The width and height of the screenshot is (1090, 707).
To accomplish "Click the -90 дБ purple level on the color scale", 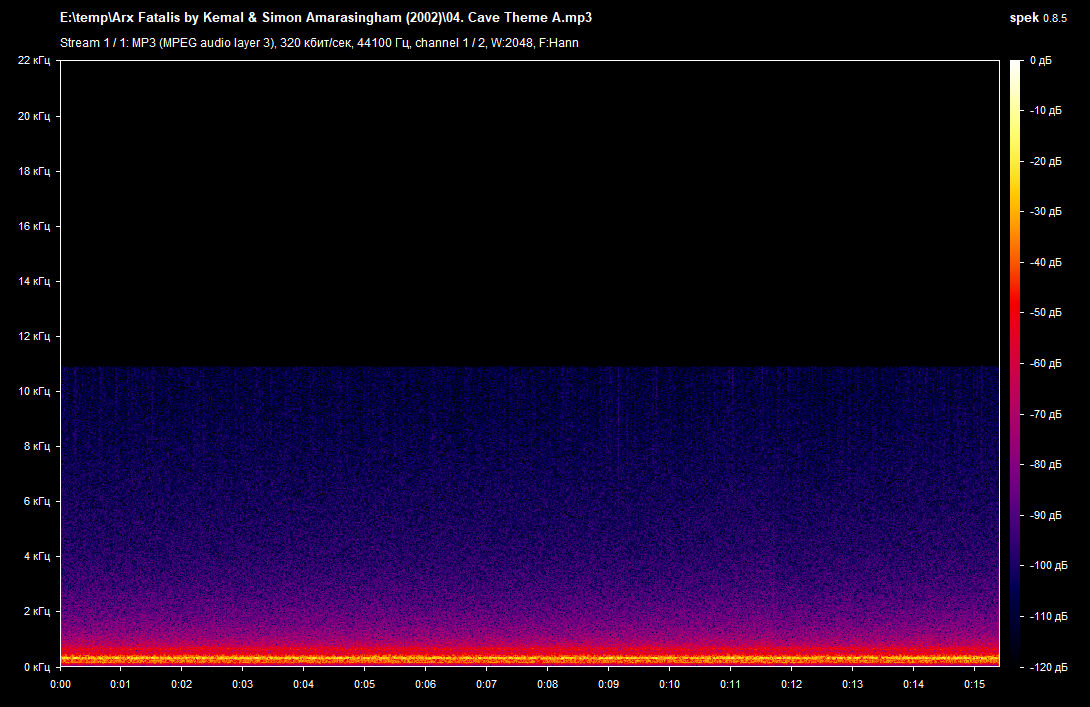I will (x=1046, y=515).
